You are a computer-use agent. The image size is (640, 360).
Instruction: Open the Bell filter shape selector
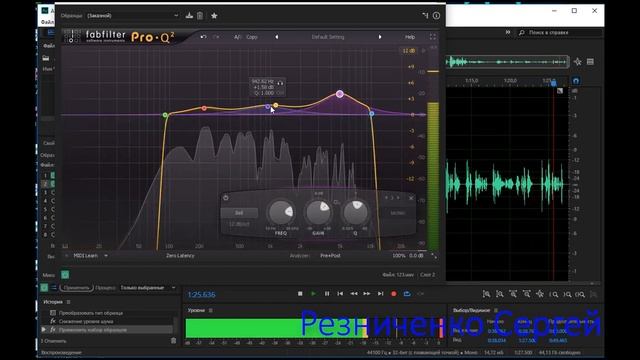239,213
